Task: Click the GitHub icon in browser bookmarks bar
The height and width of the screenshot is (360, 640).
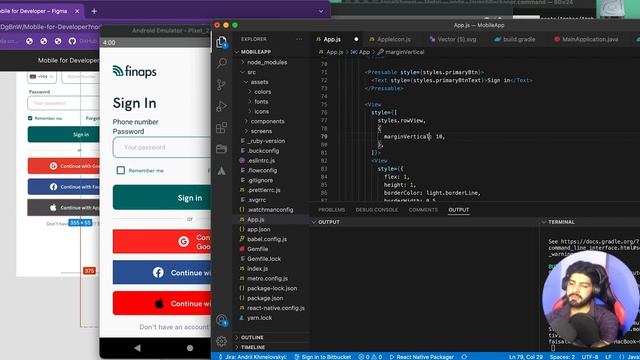Action: (x=72, y=41)
